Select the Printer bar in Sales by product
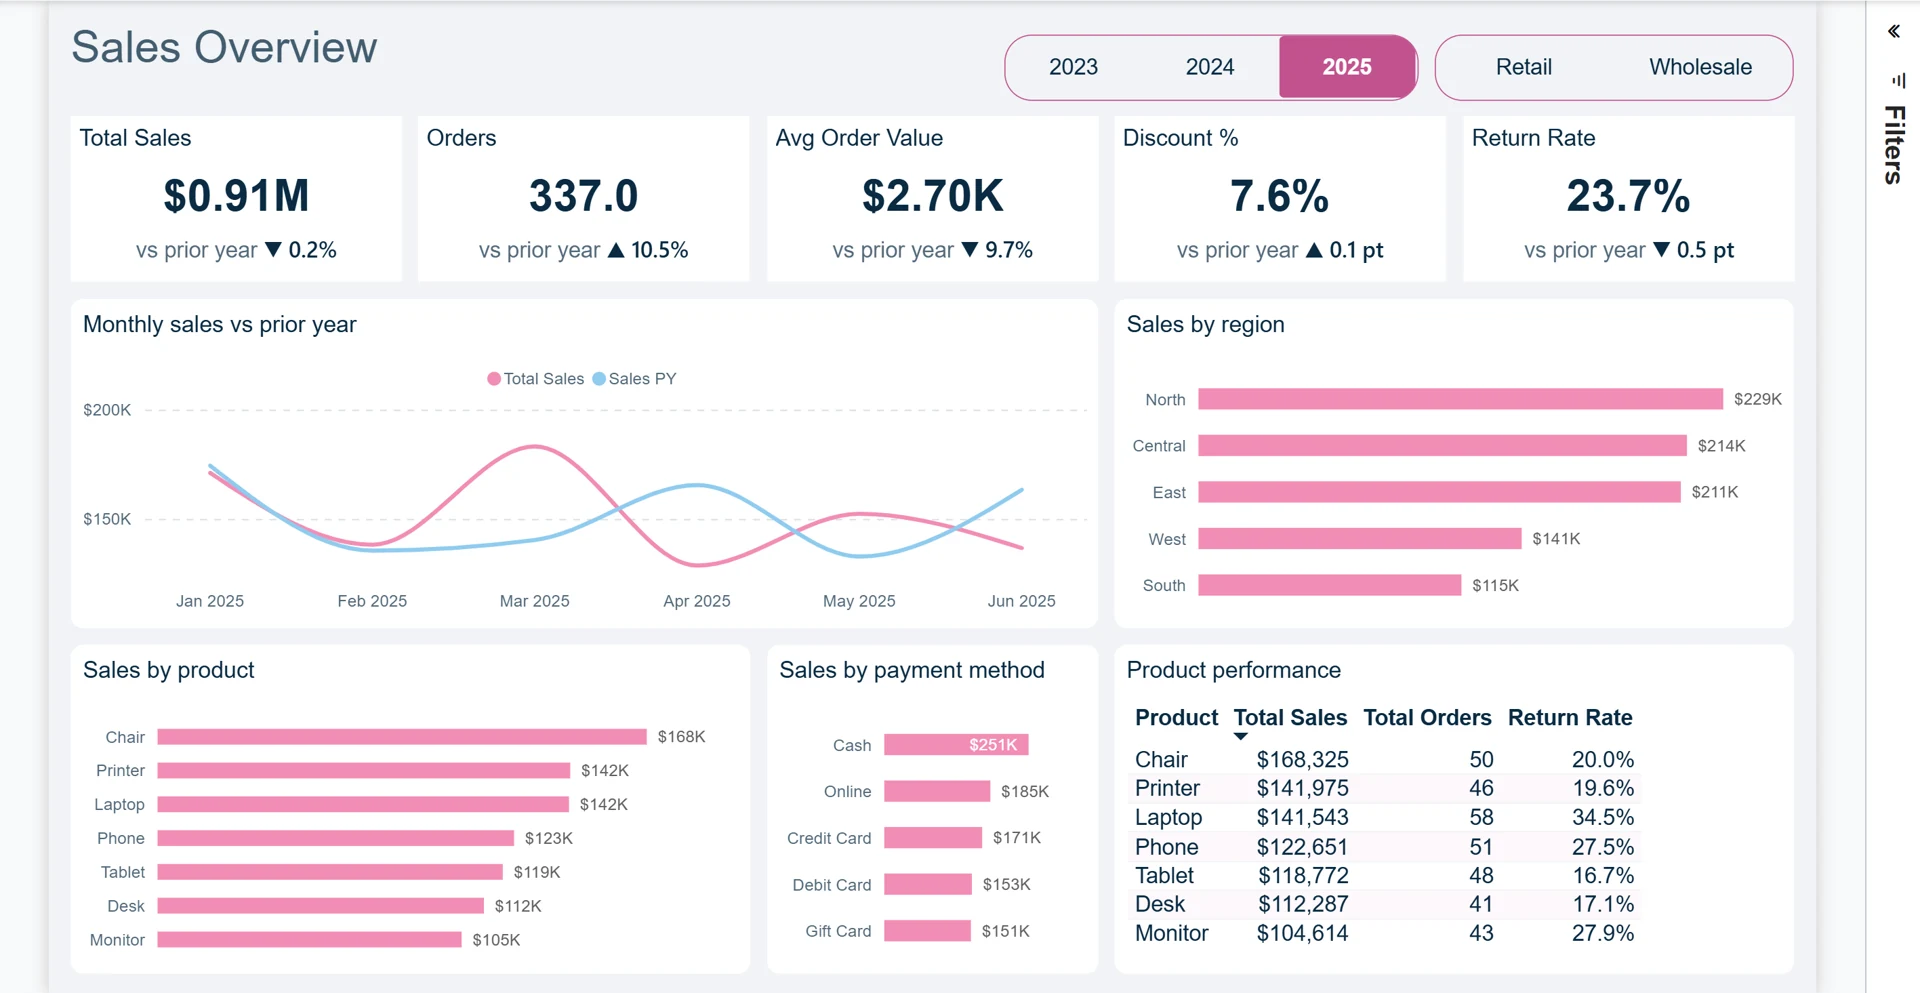Screen dimensions: 1920x993 [x=364, y=771]
